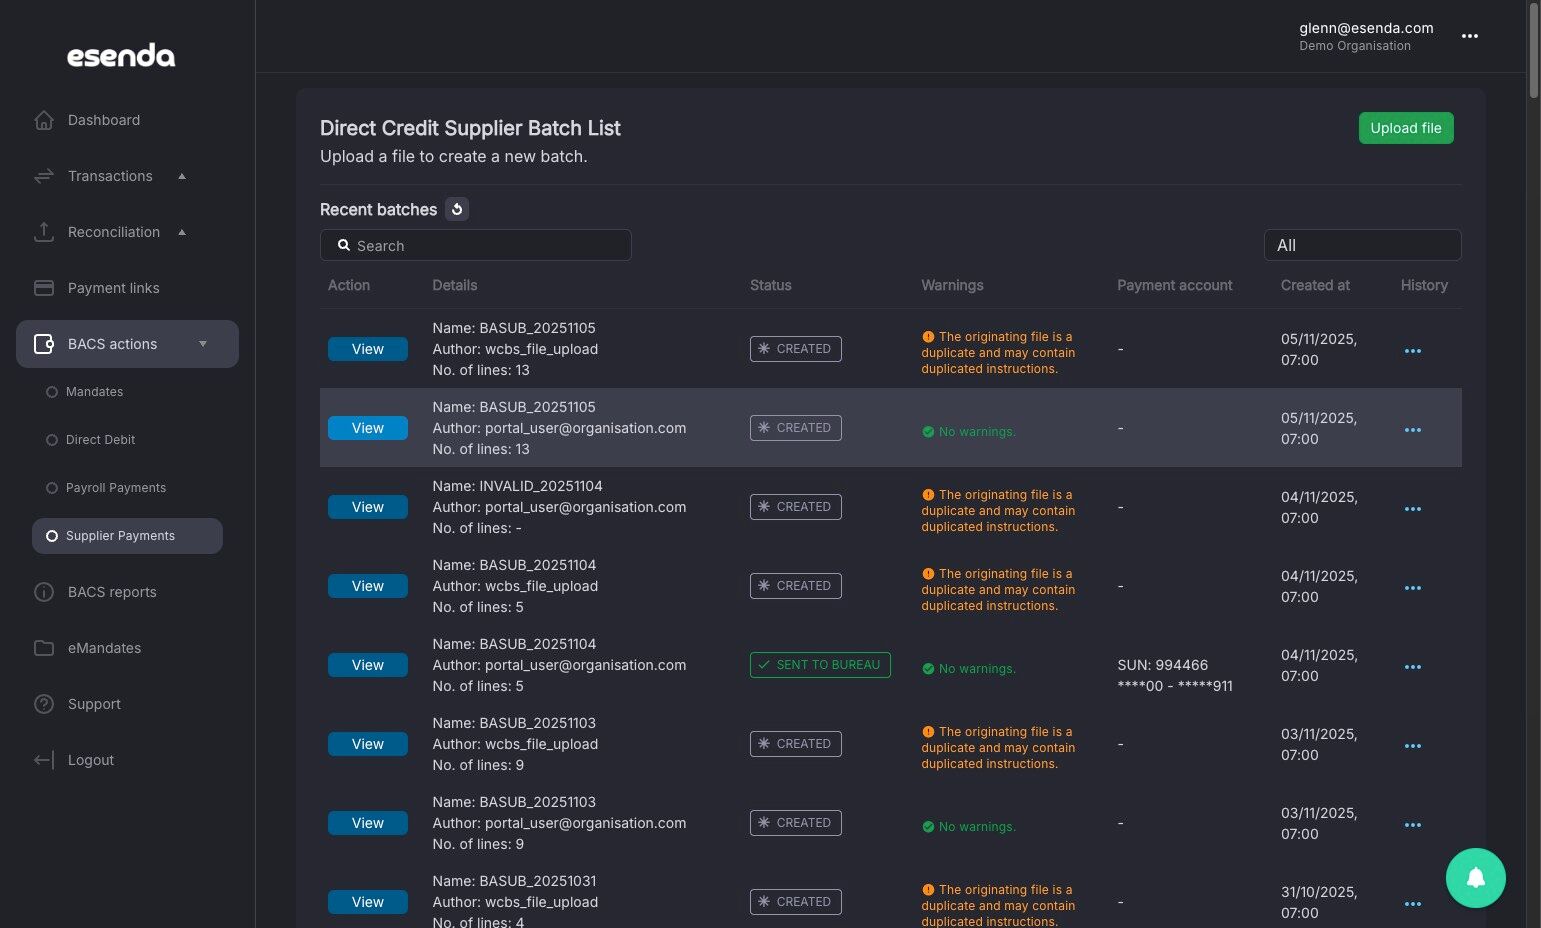Click the 'SUN: 994466' payment account text

pos(1162,665)
